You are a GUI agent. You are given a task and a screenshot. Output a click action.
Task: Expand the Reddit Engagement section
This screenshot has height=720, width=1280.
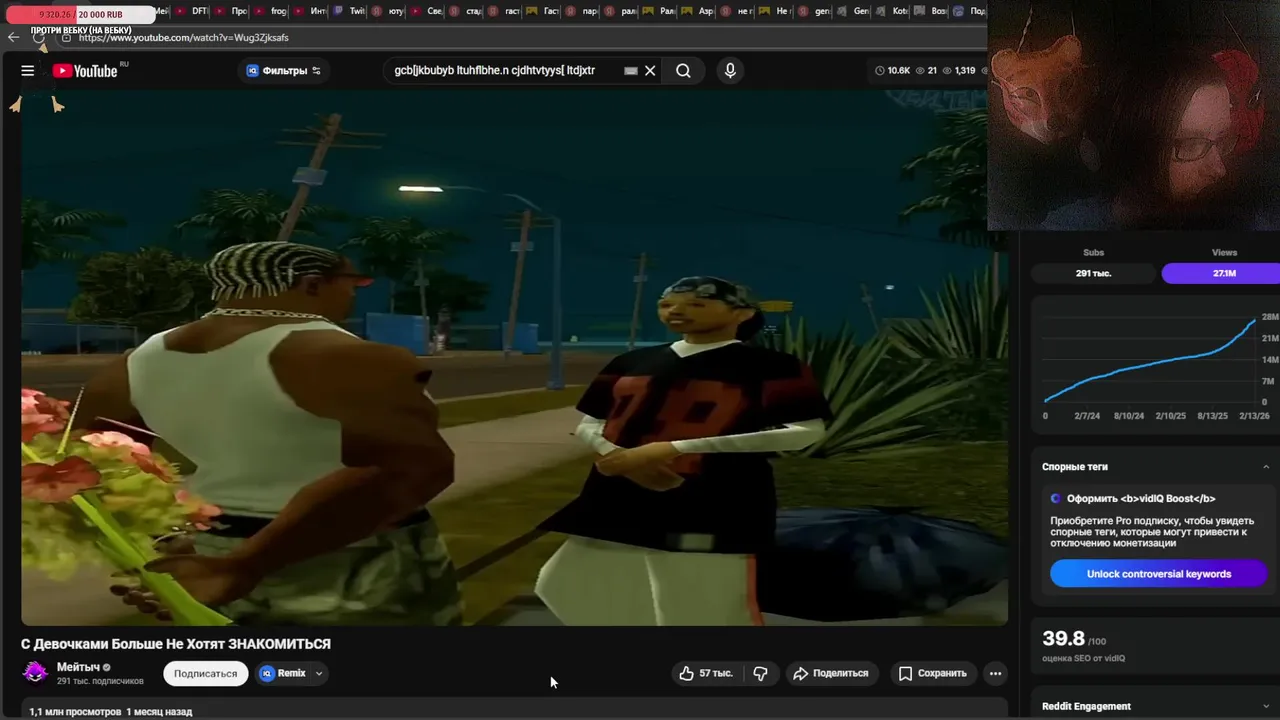coord(1266,706)
